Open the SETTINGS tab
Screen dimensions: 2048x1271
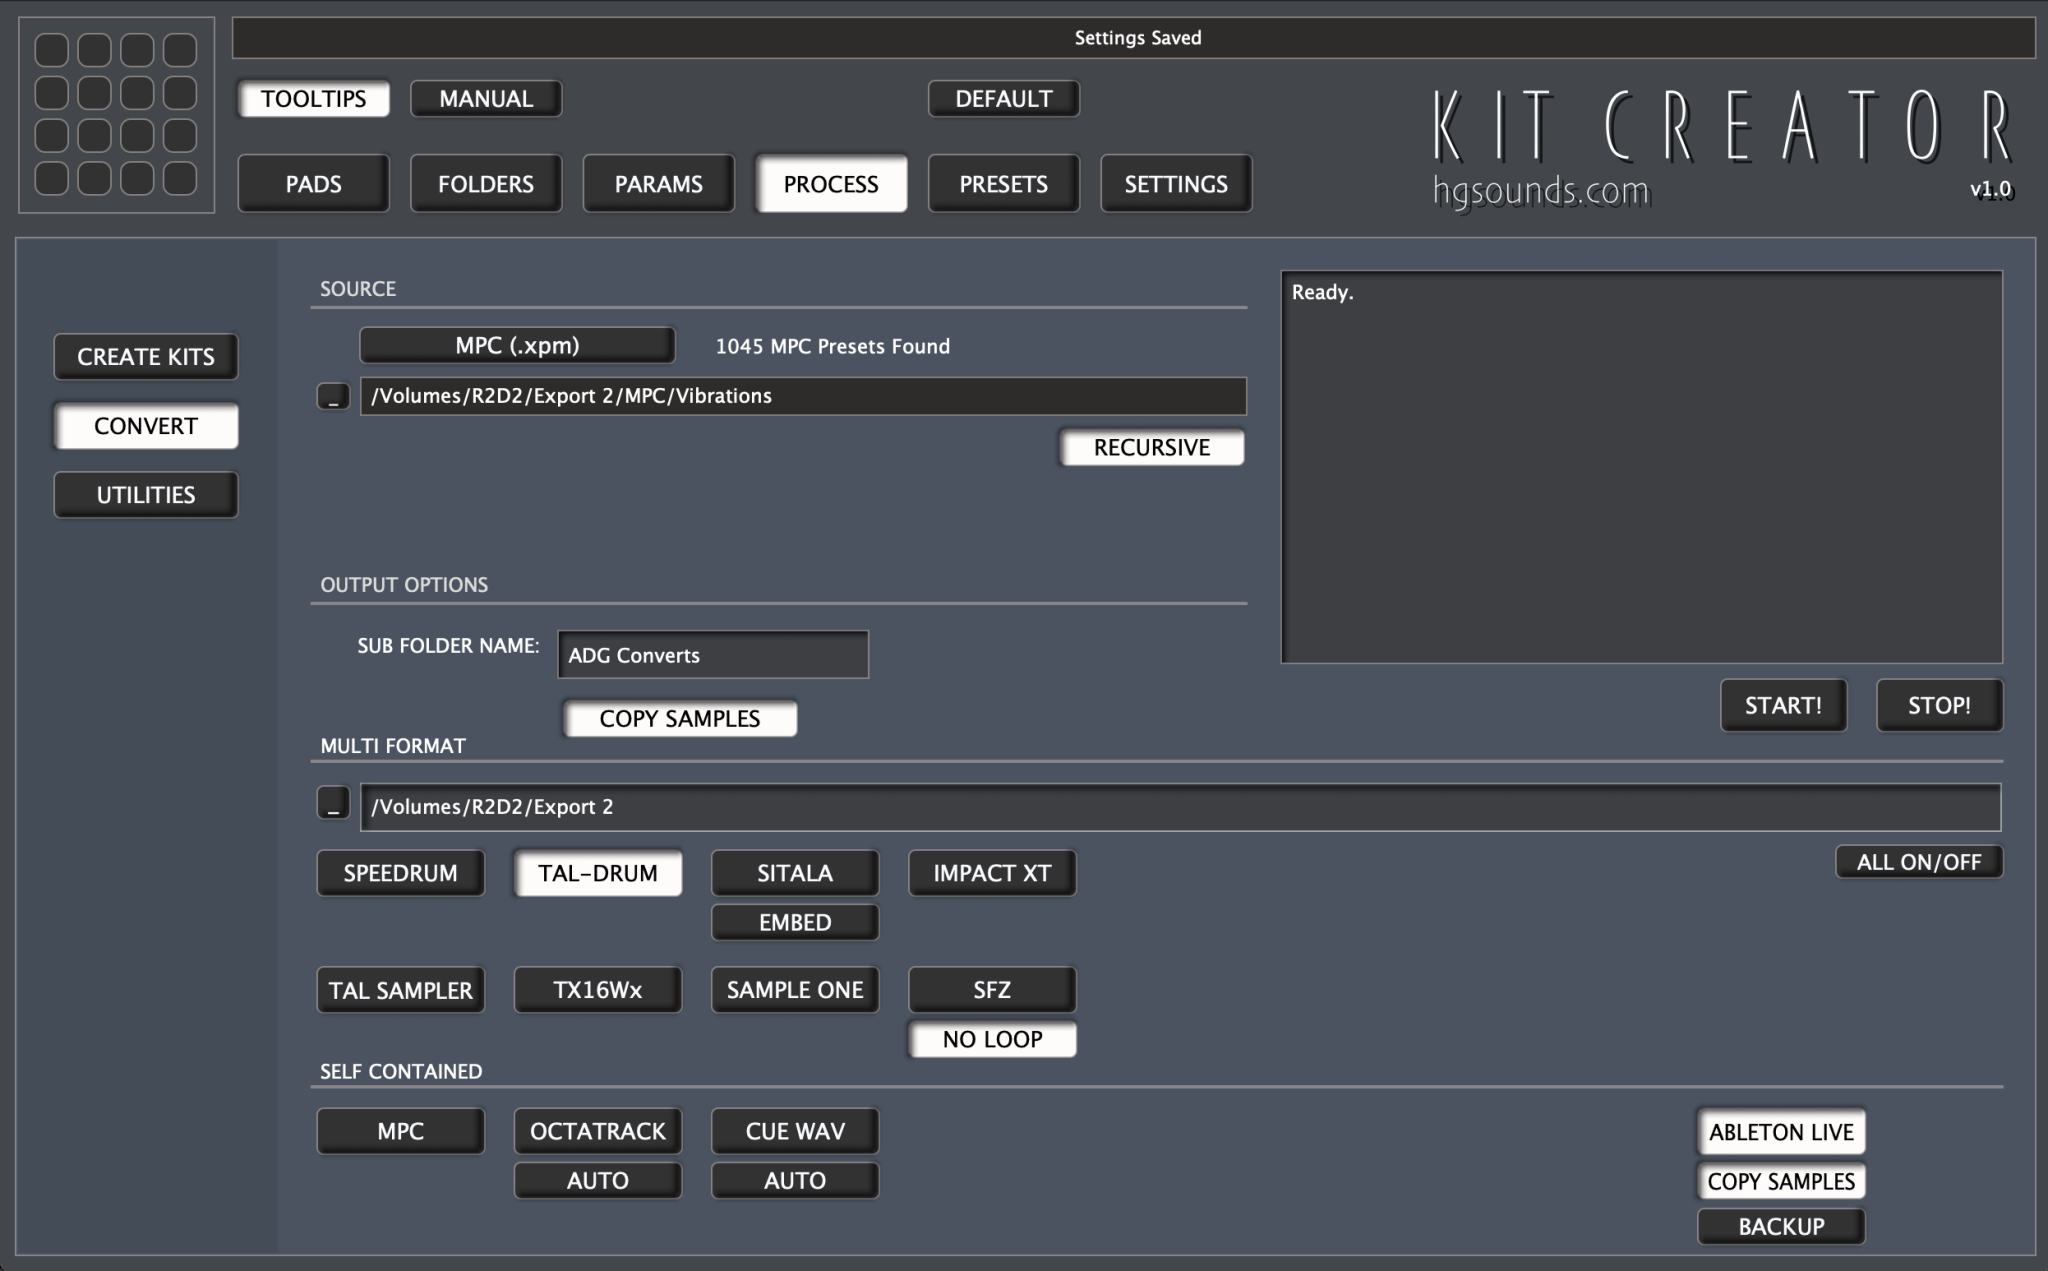coord(1176,183)
